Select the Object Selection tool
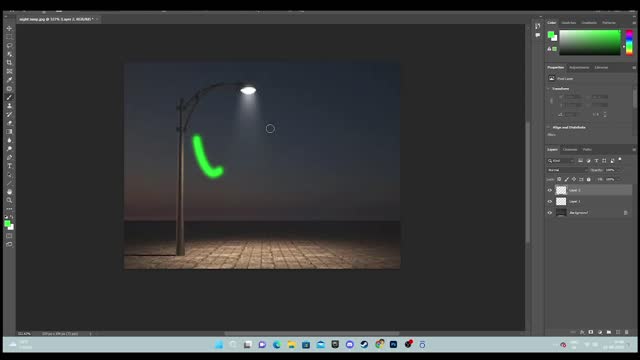The width and height of the screenshot is (640, 360). [9, 54]
